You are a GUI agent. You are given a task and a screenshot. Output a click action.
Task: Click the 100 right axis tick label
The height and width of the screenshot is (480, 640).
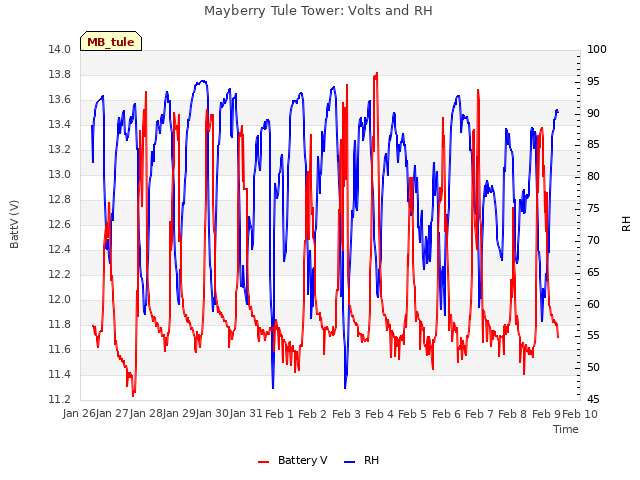597,49
